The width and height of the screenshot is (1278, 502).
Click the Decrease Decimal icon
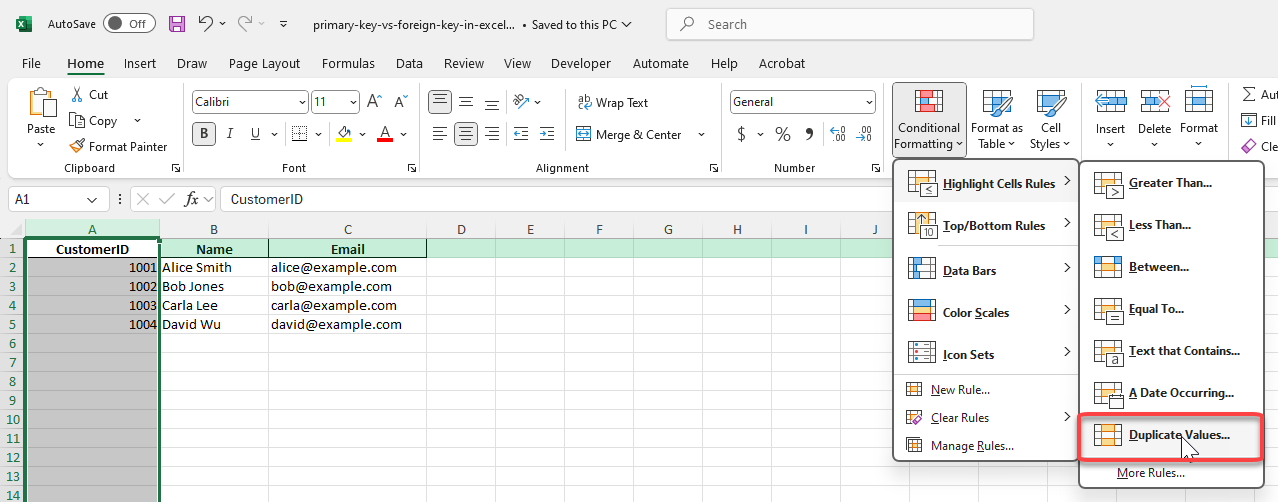863,134
